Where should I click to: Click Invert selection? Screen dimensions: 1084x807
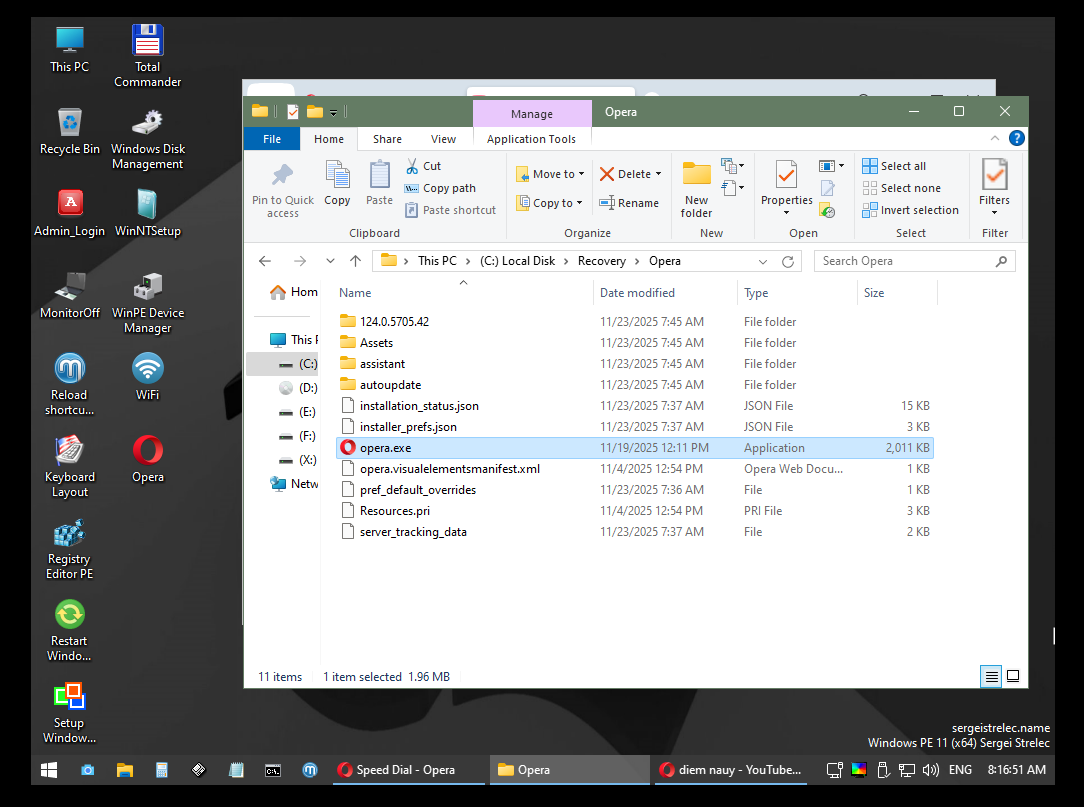[910, 210]
